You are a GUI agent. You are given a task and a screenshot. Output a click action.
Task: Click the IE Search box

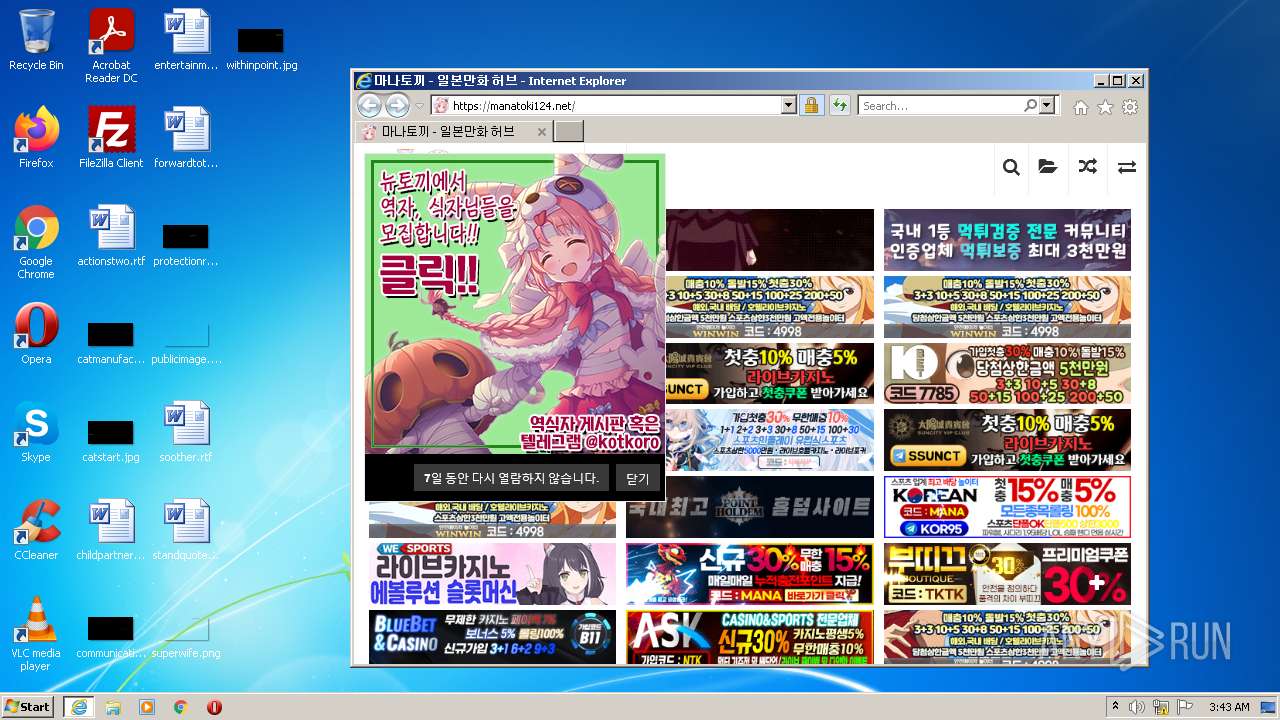(939, 105)
